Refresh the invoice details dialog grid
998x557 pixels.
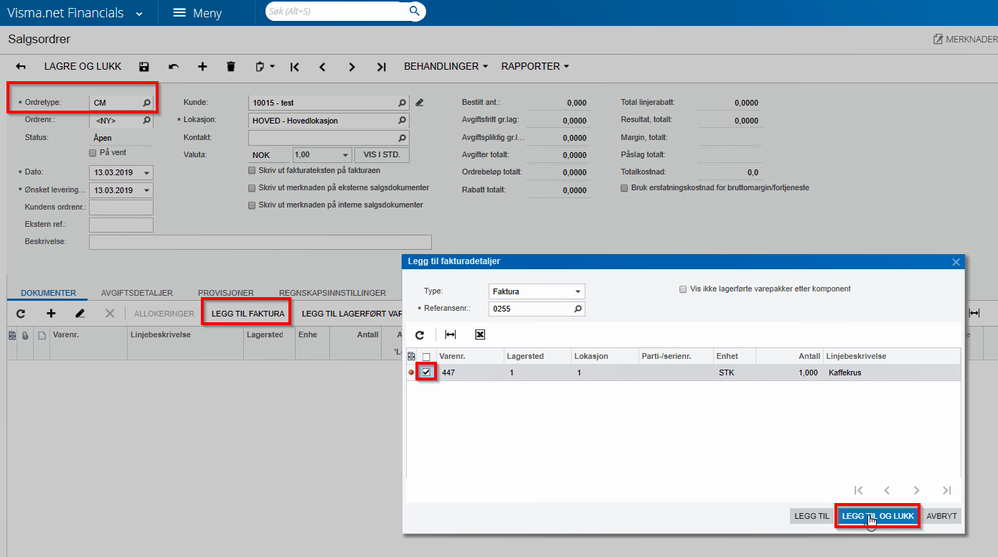click(420, 335)
